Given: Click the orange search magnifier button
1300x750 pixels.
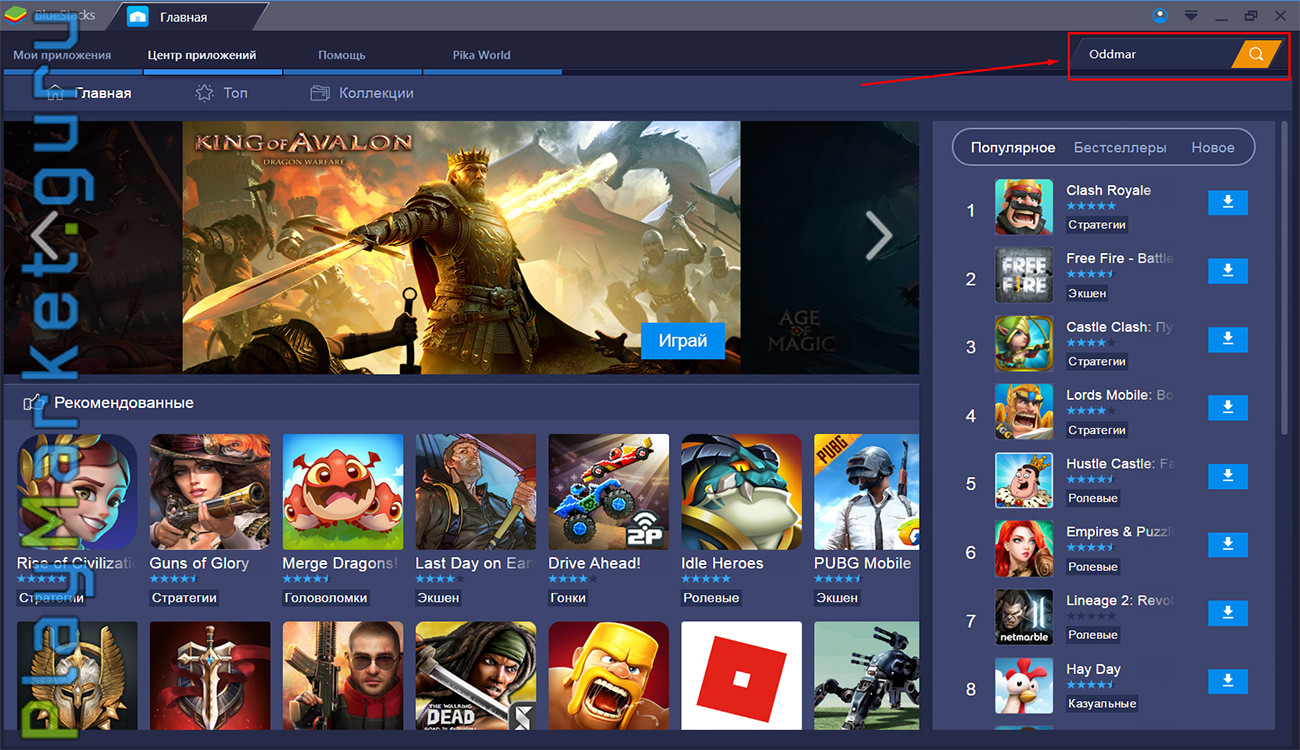Looking at the screenshot, I should [1257, 54].
